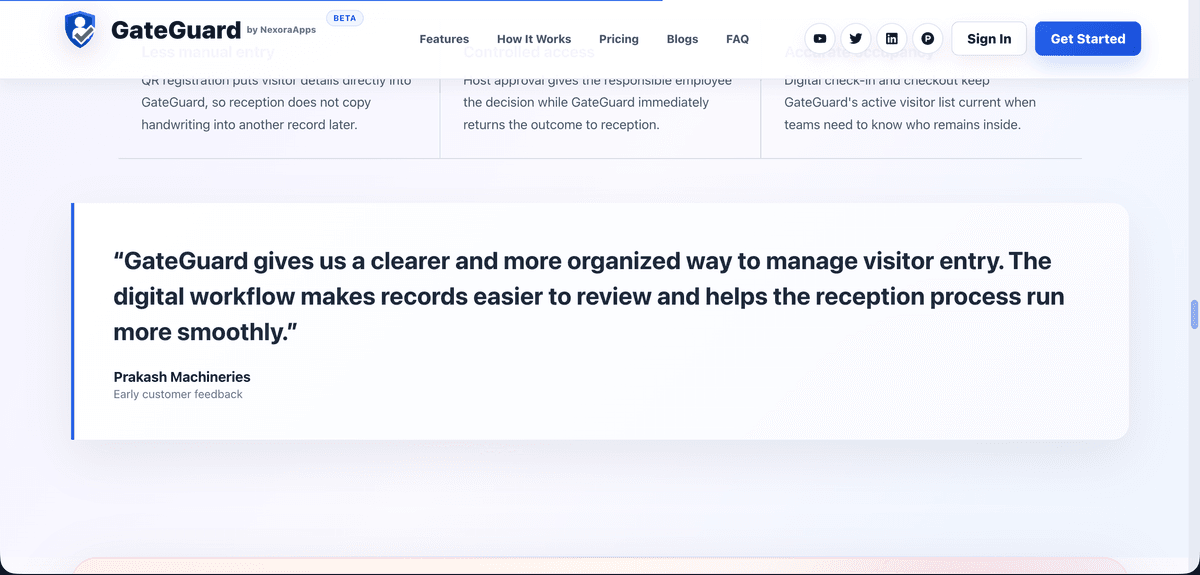Click the testimonial quote text
The height and width of the screenshot is (575, 1200).
pyautogui.click(x=589, y=297)
